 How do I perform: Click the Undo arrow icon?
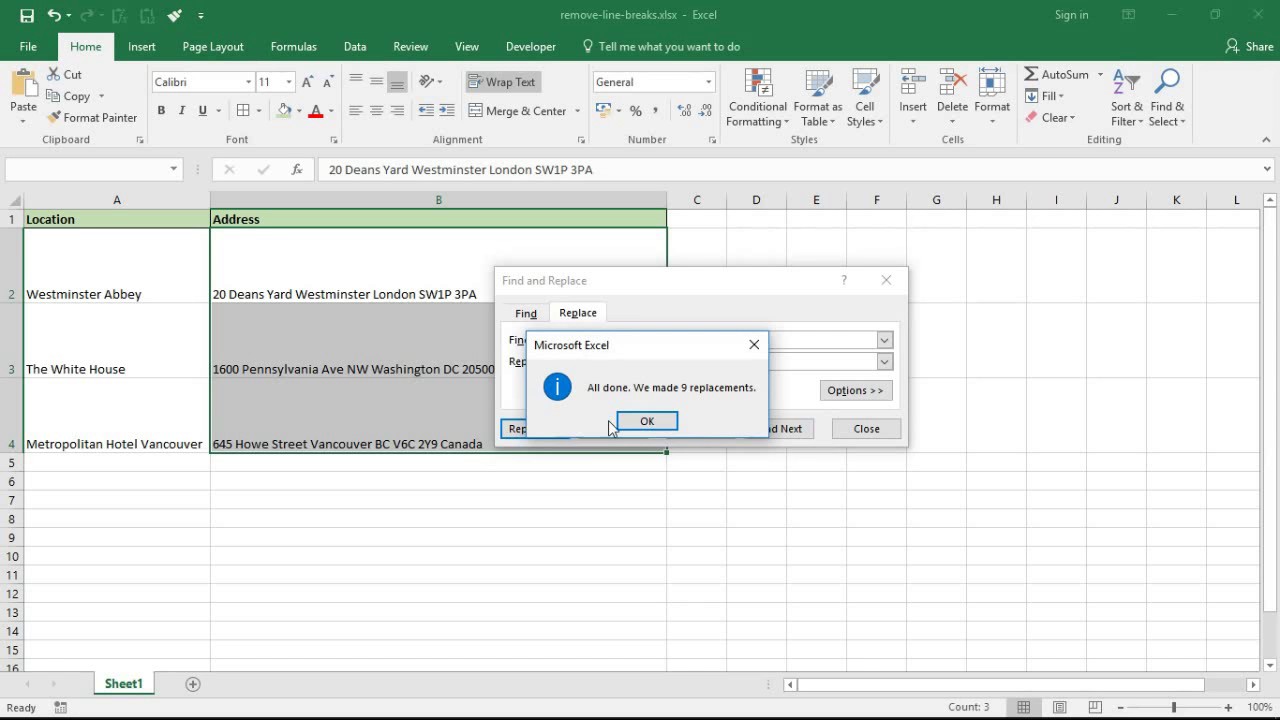(x=54, y=15)
